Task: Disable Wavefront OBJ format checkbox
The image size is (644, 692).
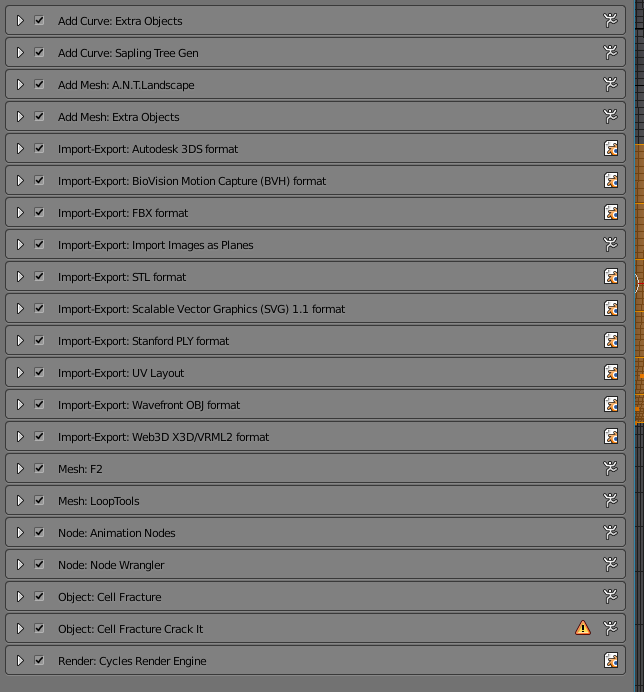Action: pyautogui.click(x=39, y=404)
